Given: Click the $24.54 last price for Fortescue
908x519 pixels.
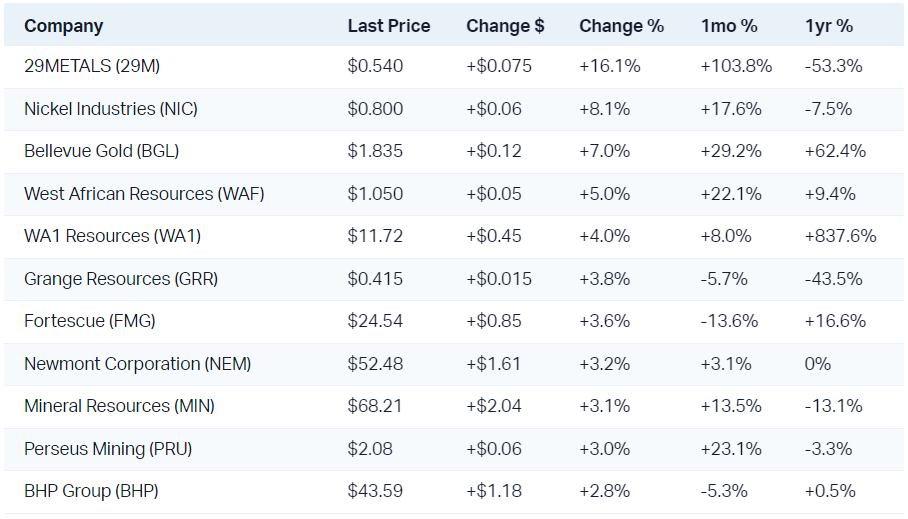Looking at the screenshot, I should (375, 321).
